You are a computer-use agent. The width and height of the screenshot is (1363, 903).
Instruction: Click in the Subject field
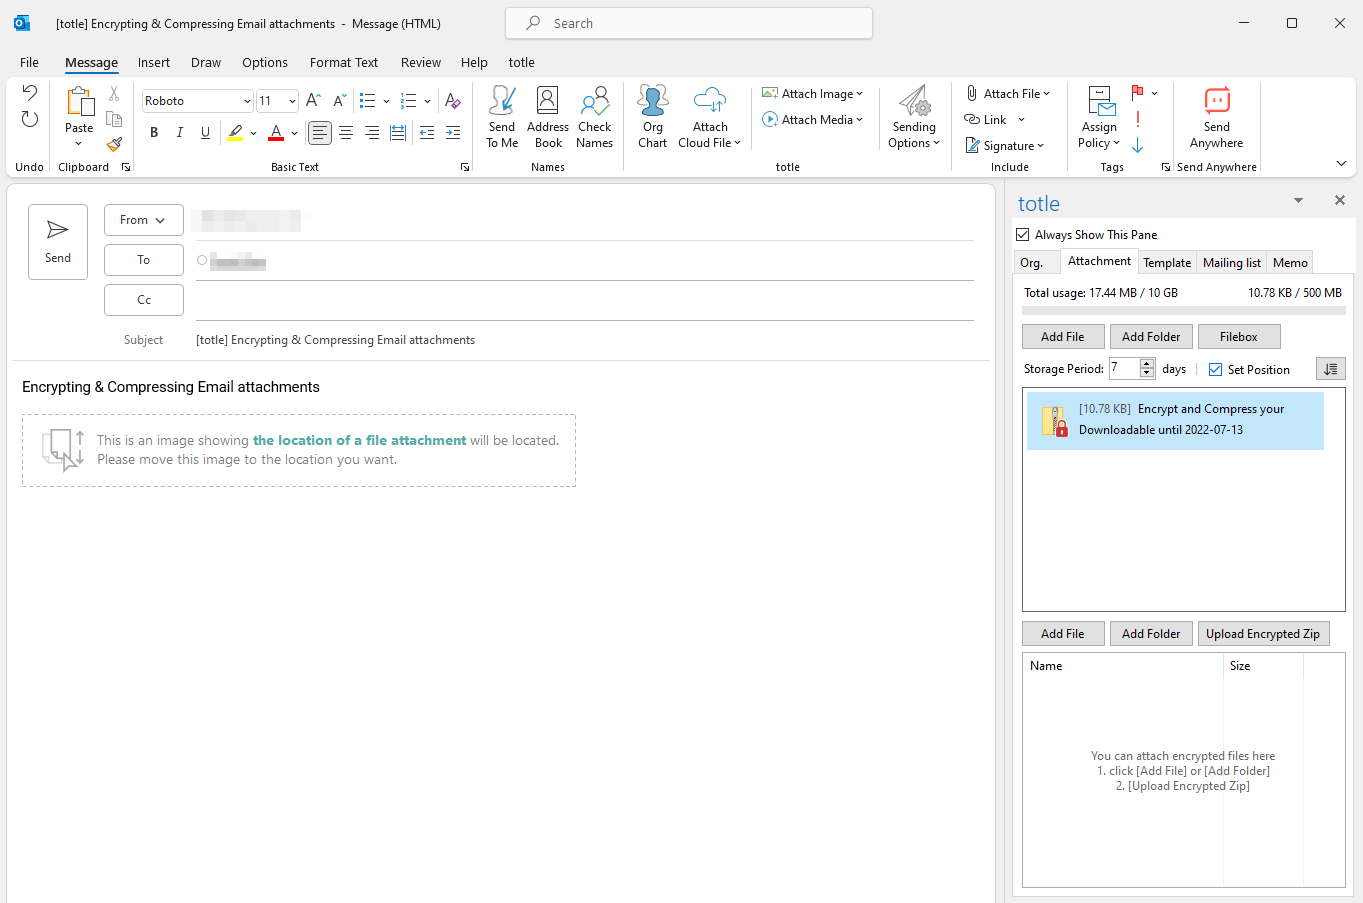(585, 340)
